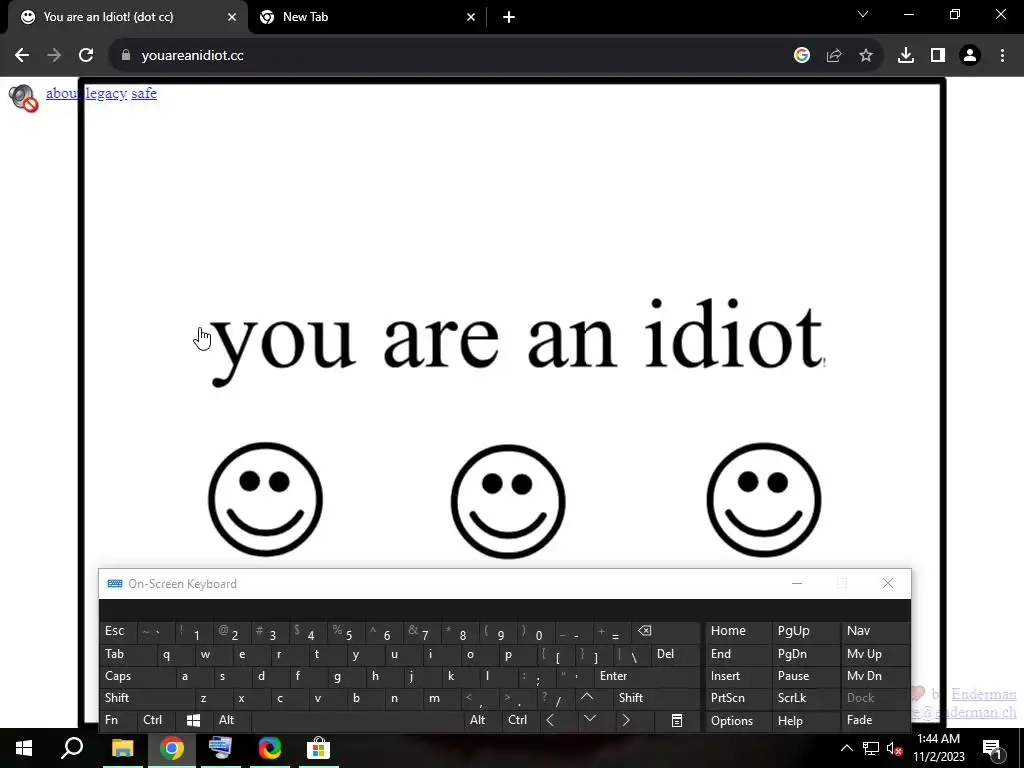1024x768 pixels.
Task: Open a new tab with plus button
Action: (509, 17)
